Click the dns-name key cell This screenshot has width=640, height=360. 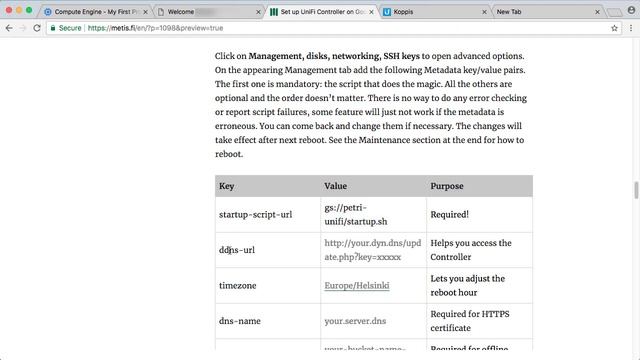point(268,321)
